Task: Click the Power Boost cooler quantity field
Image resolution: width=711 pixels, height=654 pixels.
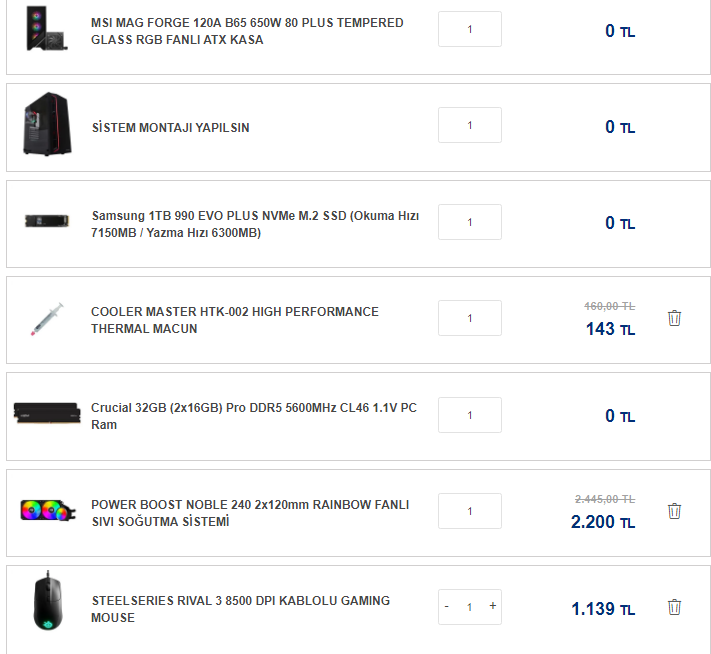Action: click(470, 511)
